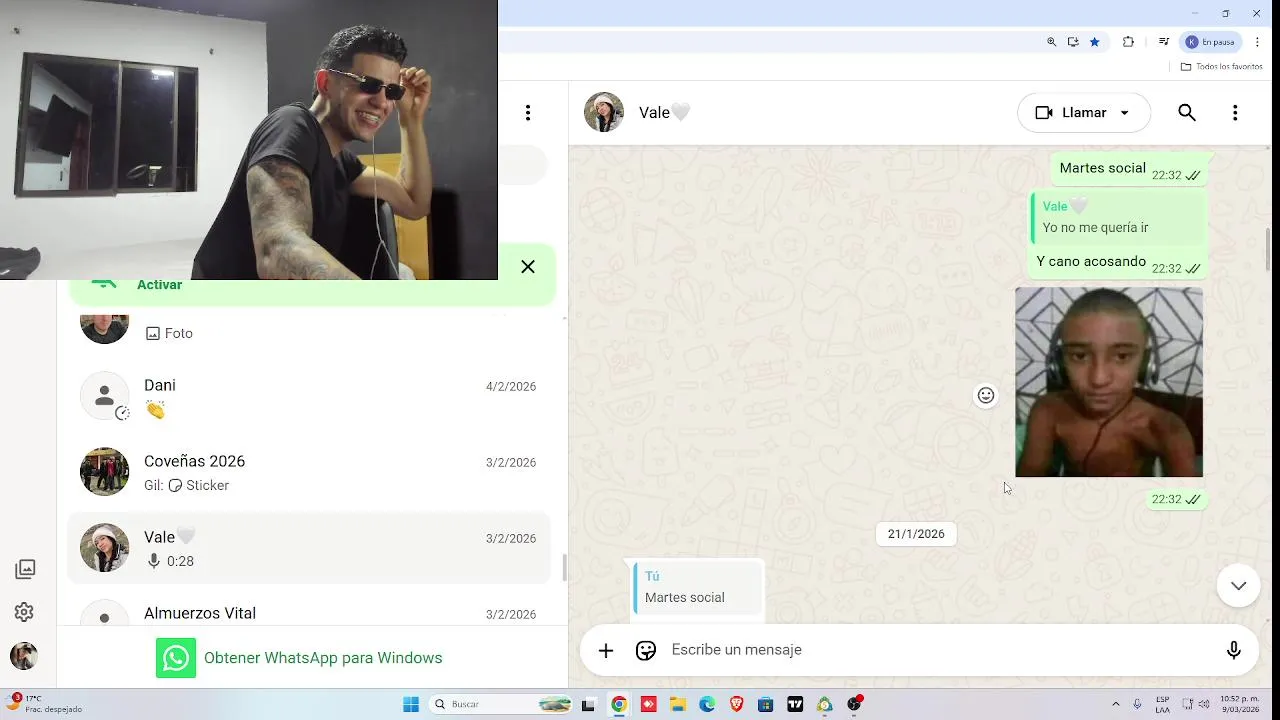The width and height of the screenshot is (1280, 720).
Task: Click the chat list scrollbar thumb
Action: (x=564, y=568)
